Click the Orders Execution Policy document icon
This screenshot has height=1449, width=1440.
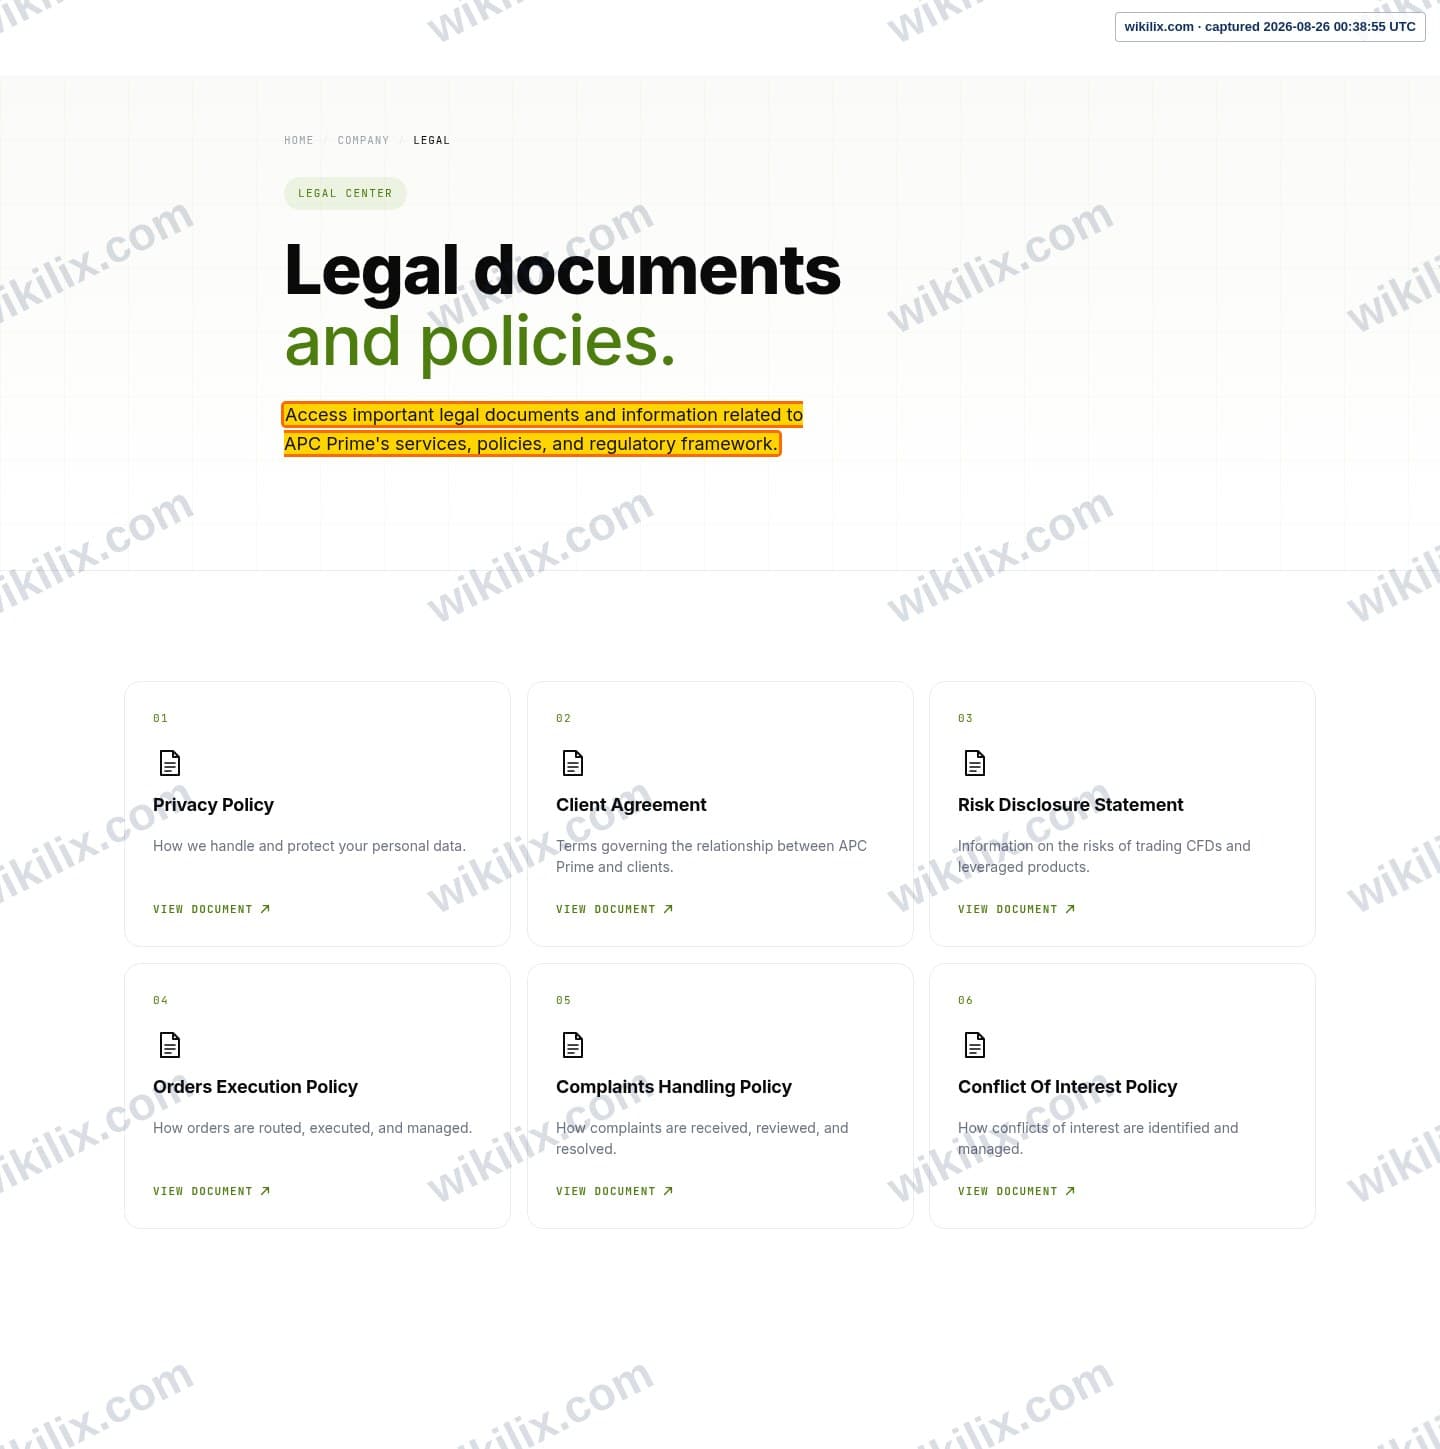(x=170, y=1045)
